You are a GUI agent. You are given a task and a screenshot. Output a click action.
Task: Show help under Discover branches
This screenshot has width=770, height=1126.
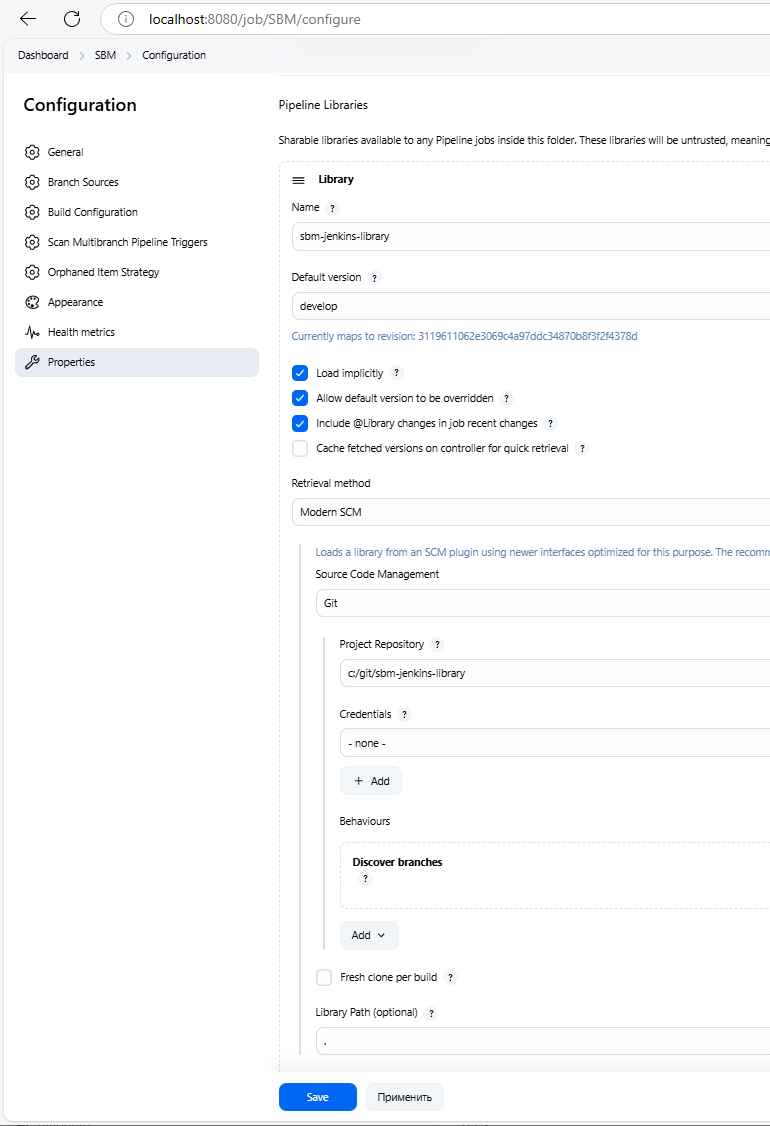(x=365, y=879)
